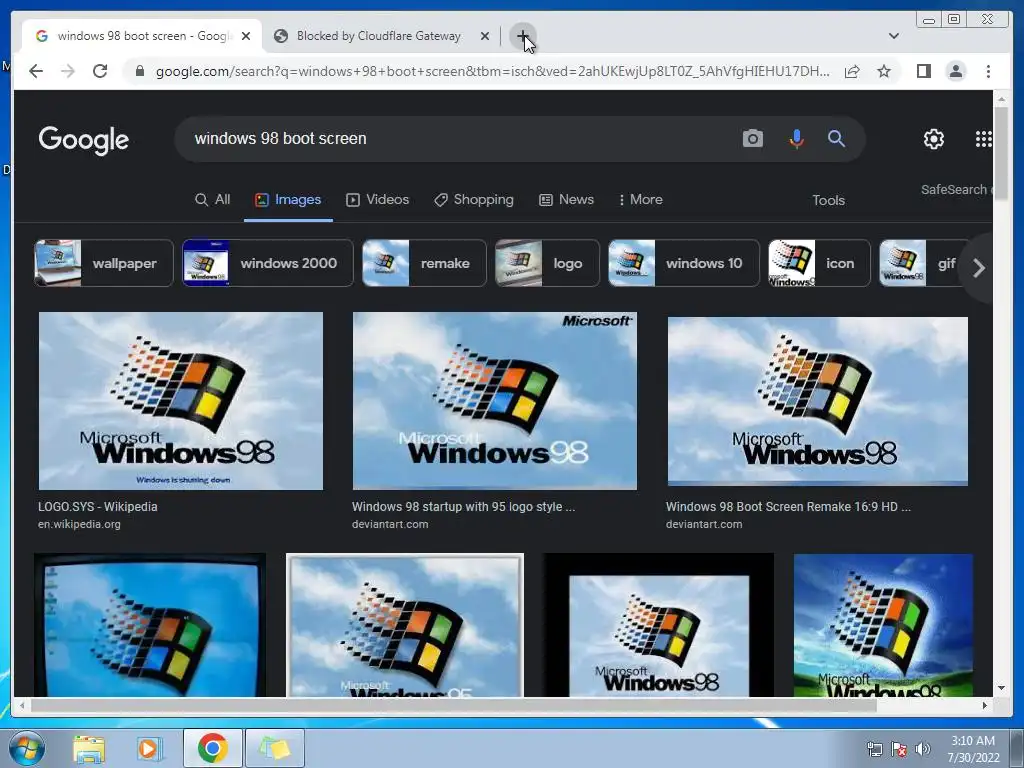Open the CRT monitor Windows logo thumbnail
Viewport: 1024px width, 768px height.
tap(150, 625)
